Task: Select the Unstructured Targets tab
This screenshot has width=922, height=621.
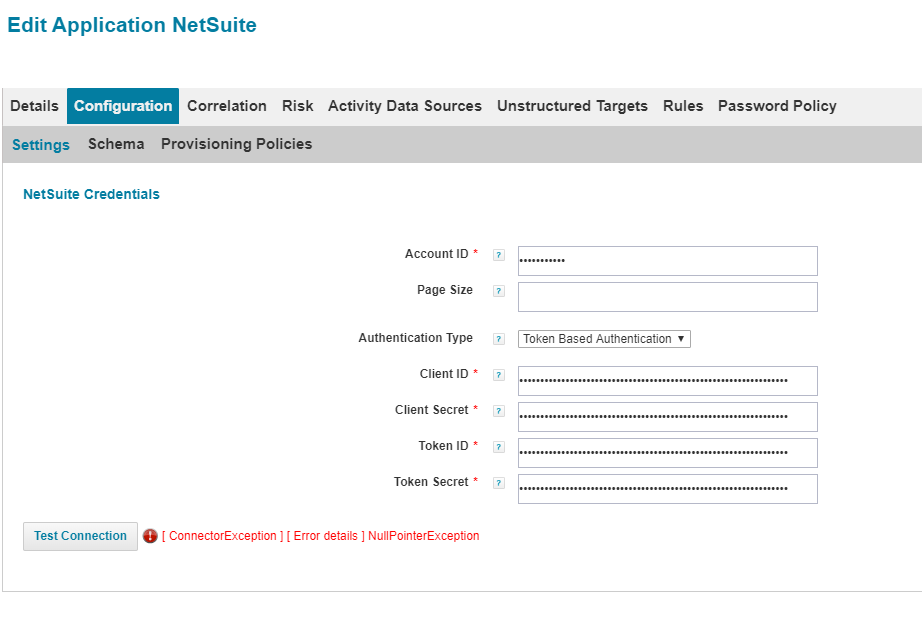Action: click(x=572, y=105)
